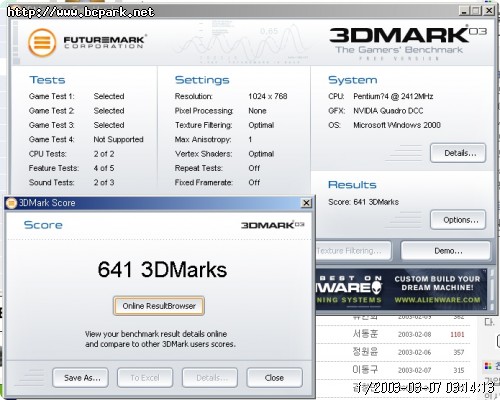Click date 2003-02-08 in background list

tap(414, 334)
